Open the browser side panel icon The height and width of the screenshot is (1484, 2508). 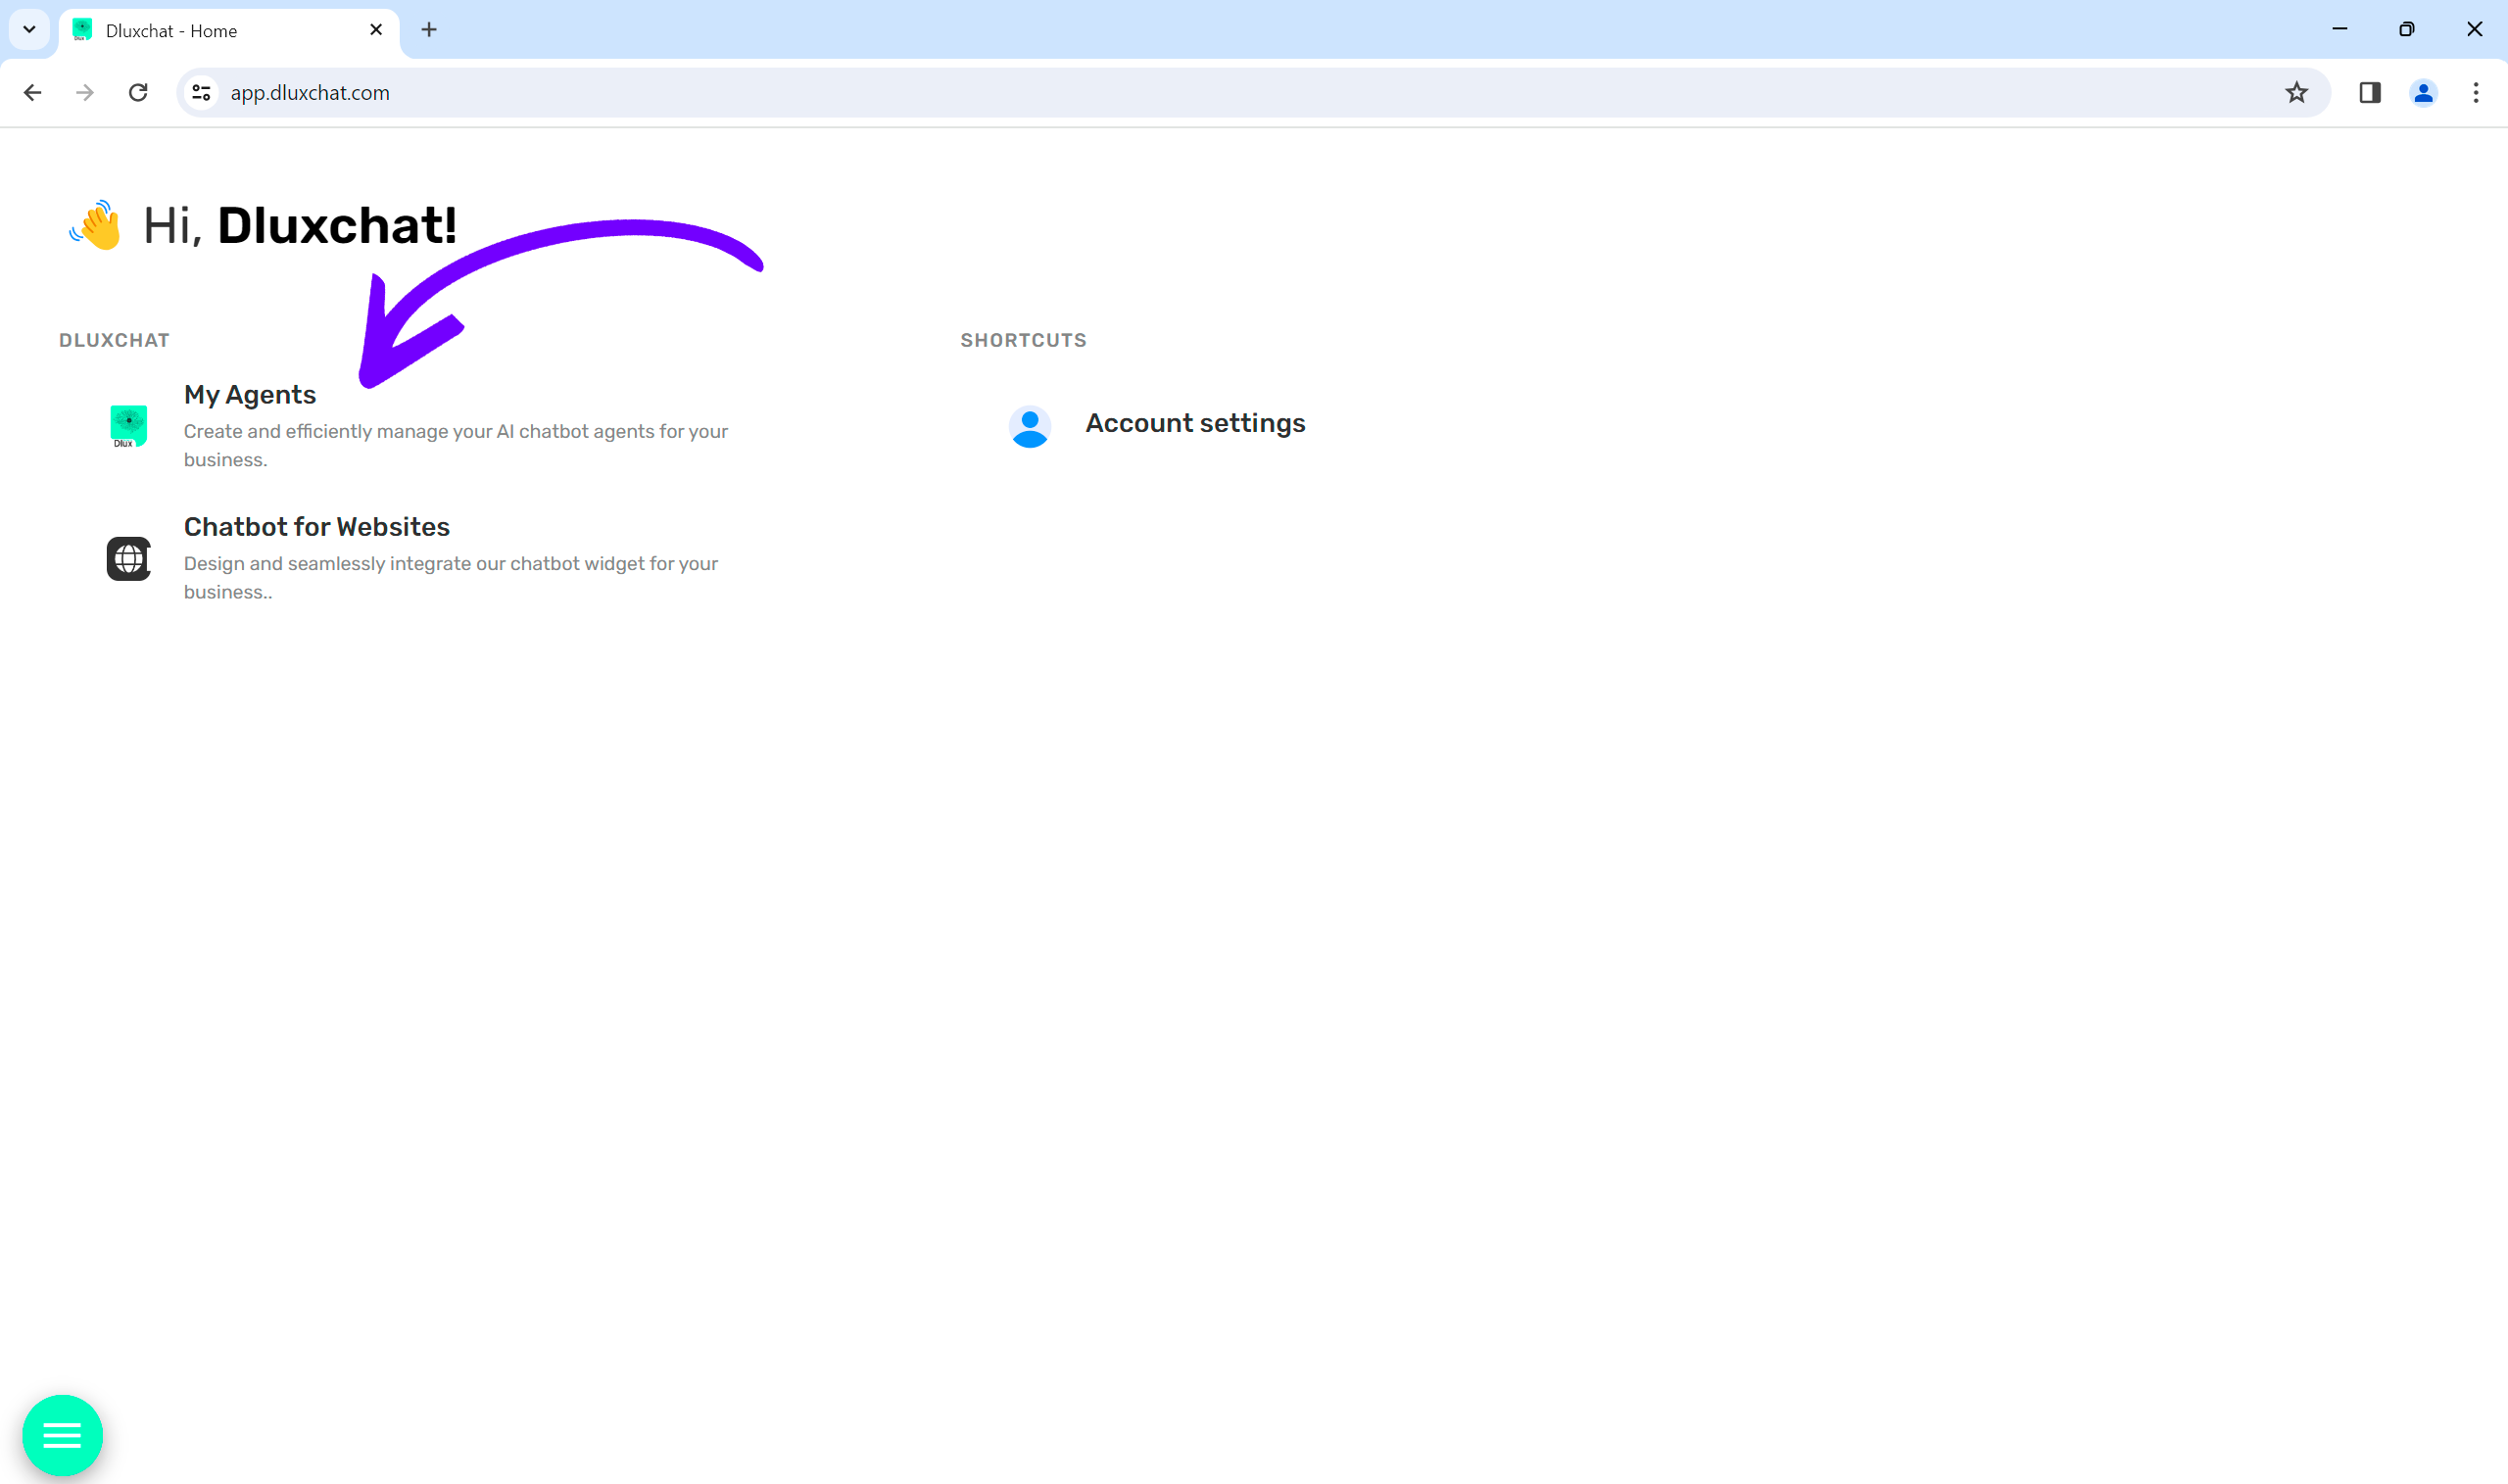tap(2369, 93)
